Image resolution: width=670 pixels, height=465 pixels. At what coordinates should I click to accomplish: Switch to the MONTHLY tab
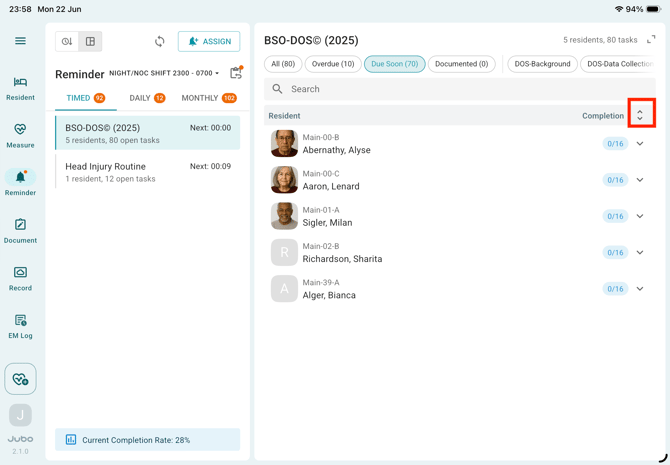click(x=209, y=98)
